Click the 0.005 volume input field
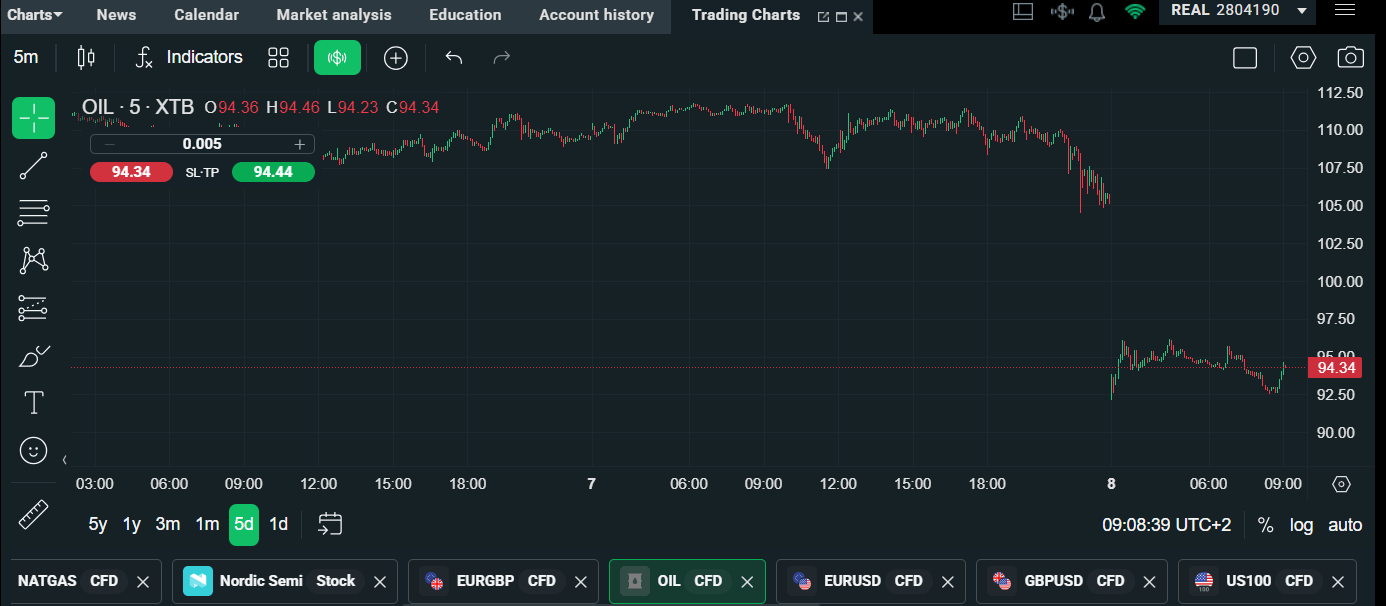This screenshot has height=606, width=1386. [x=202, y=144]
